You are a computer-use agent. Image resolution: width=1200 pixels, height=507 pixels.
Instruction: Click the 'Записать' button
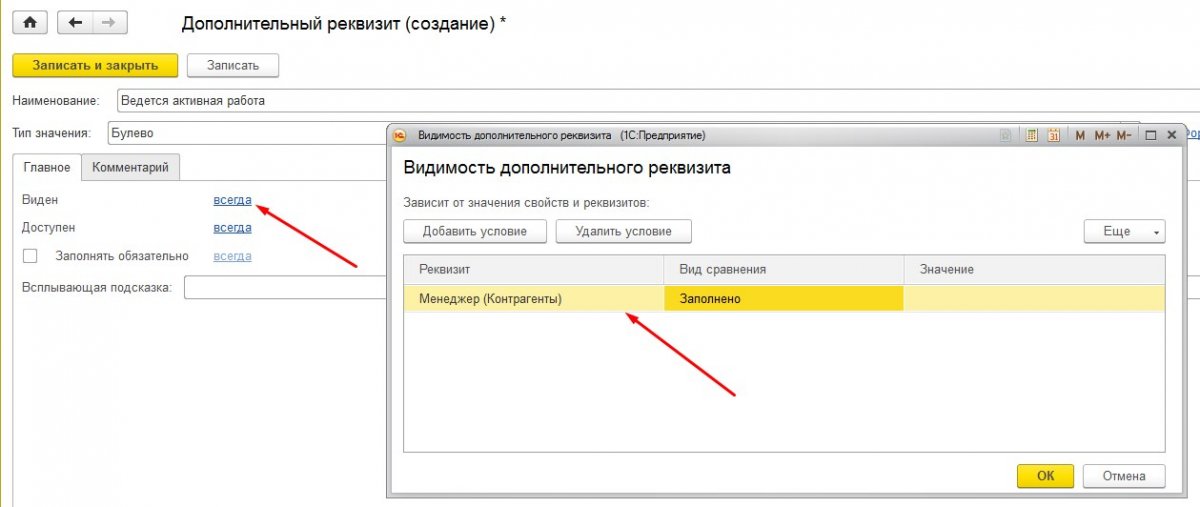coord(233,65)
